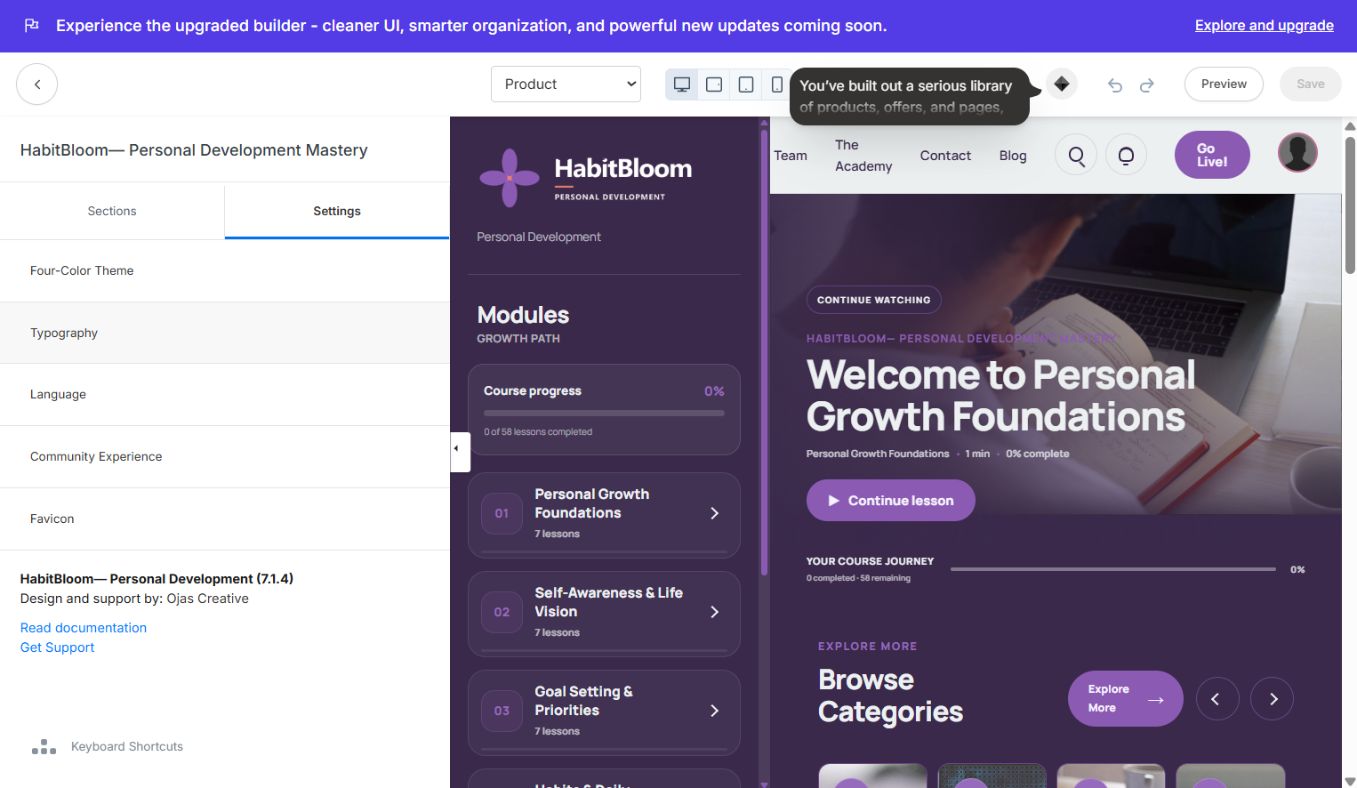Click 0 of 58 lessons completed text
Image resolution: width=1357 pixels, height=788 pixels.
538,432
